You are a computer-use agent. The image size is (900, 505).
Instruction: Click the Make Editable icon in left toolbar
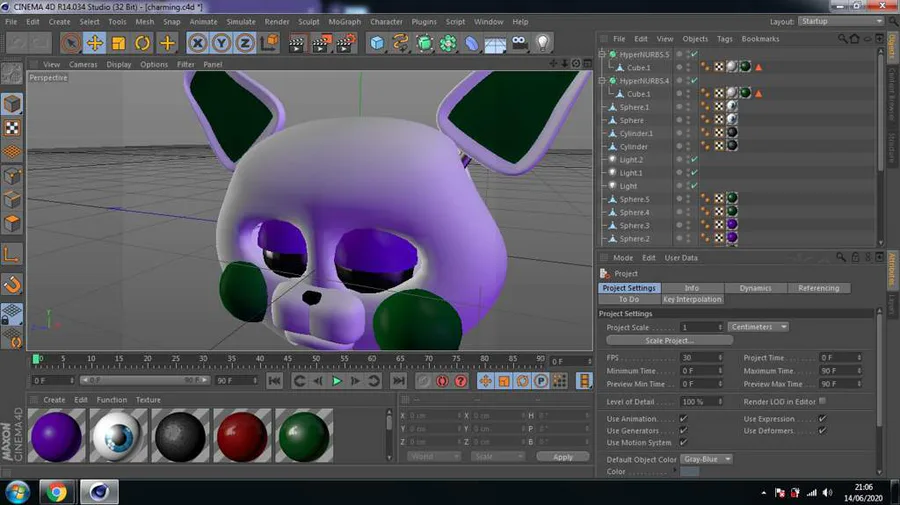coord(12,73)
